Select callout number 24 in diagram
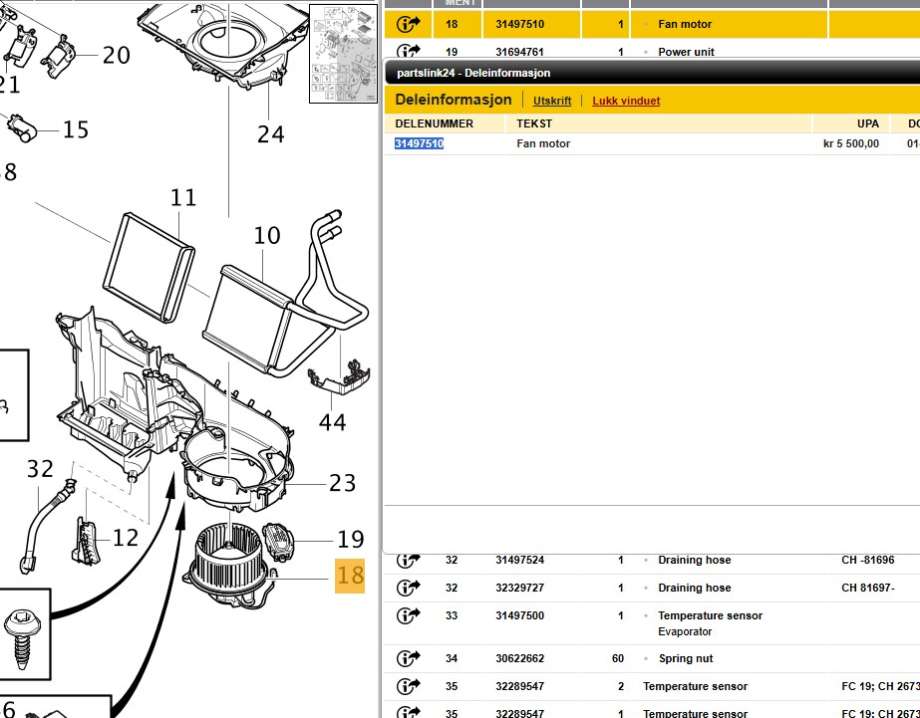This screenshot has height=718, width=920. click(270, 134)
